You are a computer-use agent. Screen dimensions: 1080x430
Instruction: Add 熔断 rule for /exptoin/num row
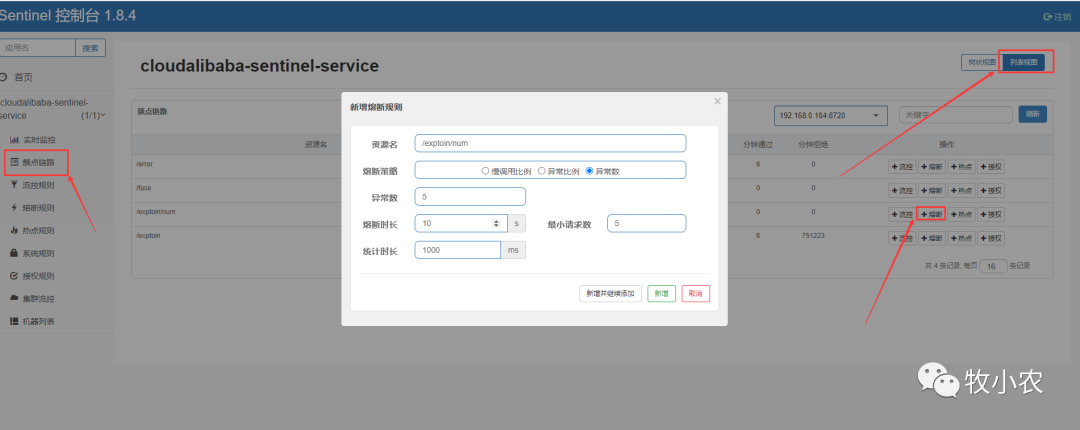click(931, 214)
